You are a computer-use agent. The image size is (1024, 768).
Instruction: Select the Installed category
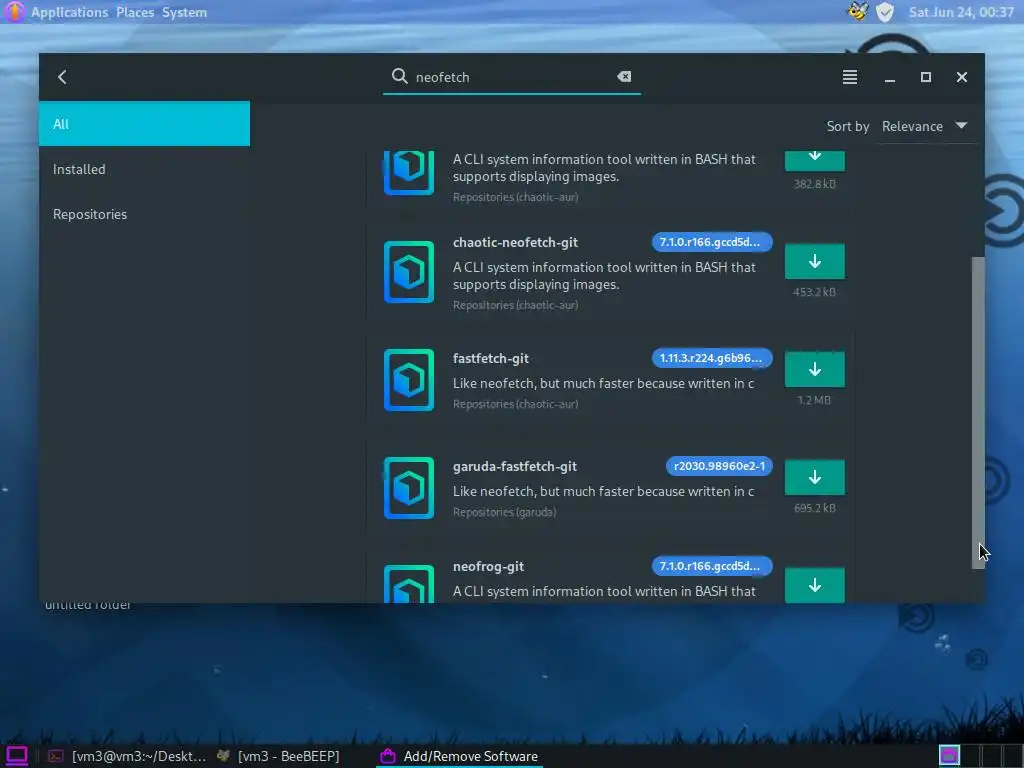pos(144,169)
